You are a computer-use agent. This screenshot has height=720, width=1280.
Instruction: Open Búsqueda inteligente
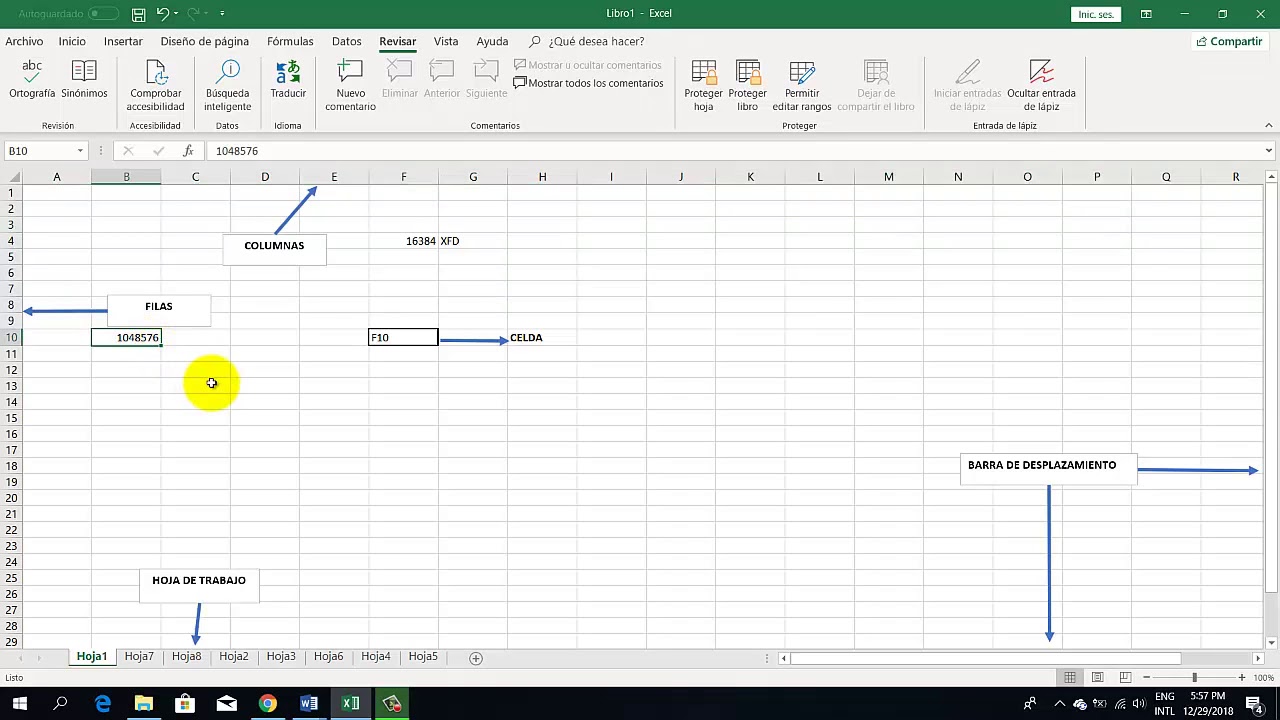point(228,85)
